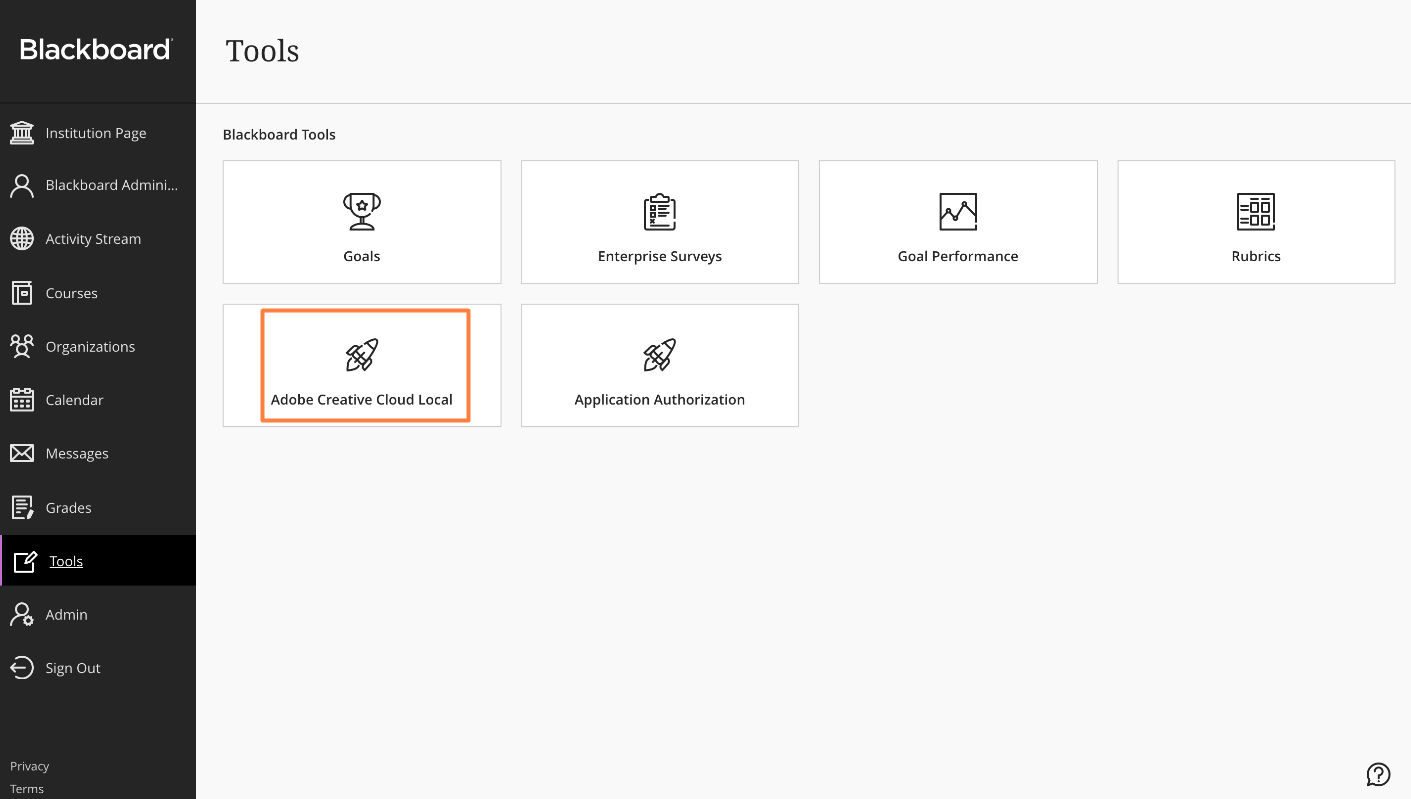Image resolution: width=1411 pixels, height=799 pixels.
Task: Click the Messages envelope icon
Action: pos(21,454)
